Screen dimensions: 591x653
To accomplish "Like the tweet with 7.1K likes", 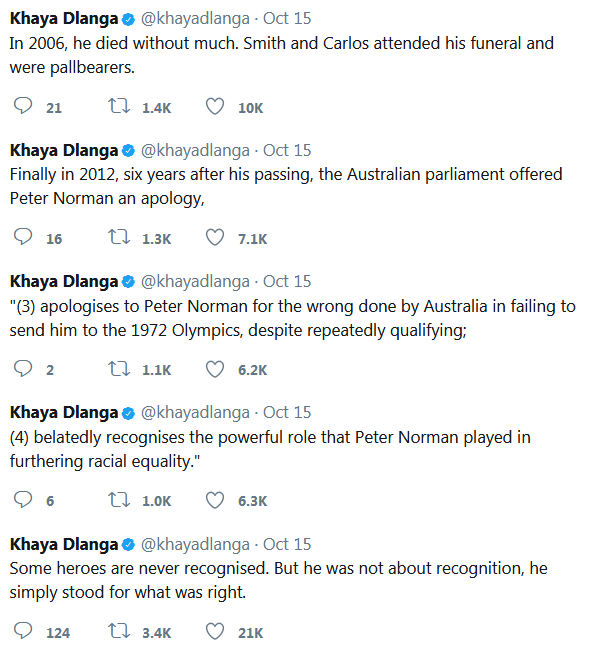I will [x=215, y=237].
